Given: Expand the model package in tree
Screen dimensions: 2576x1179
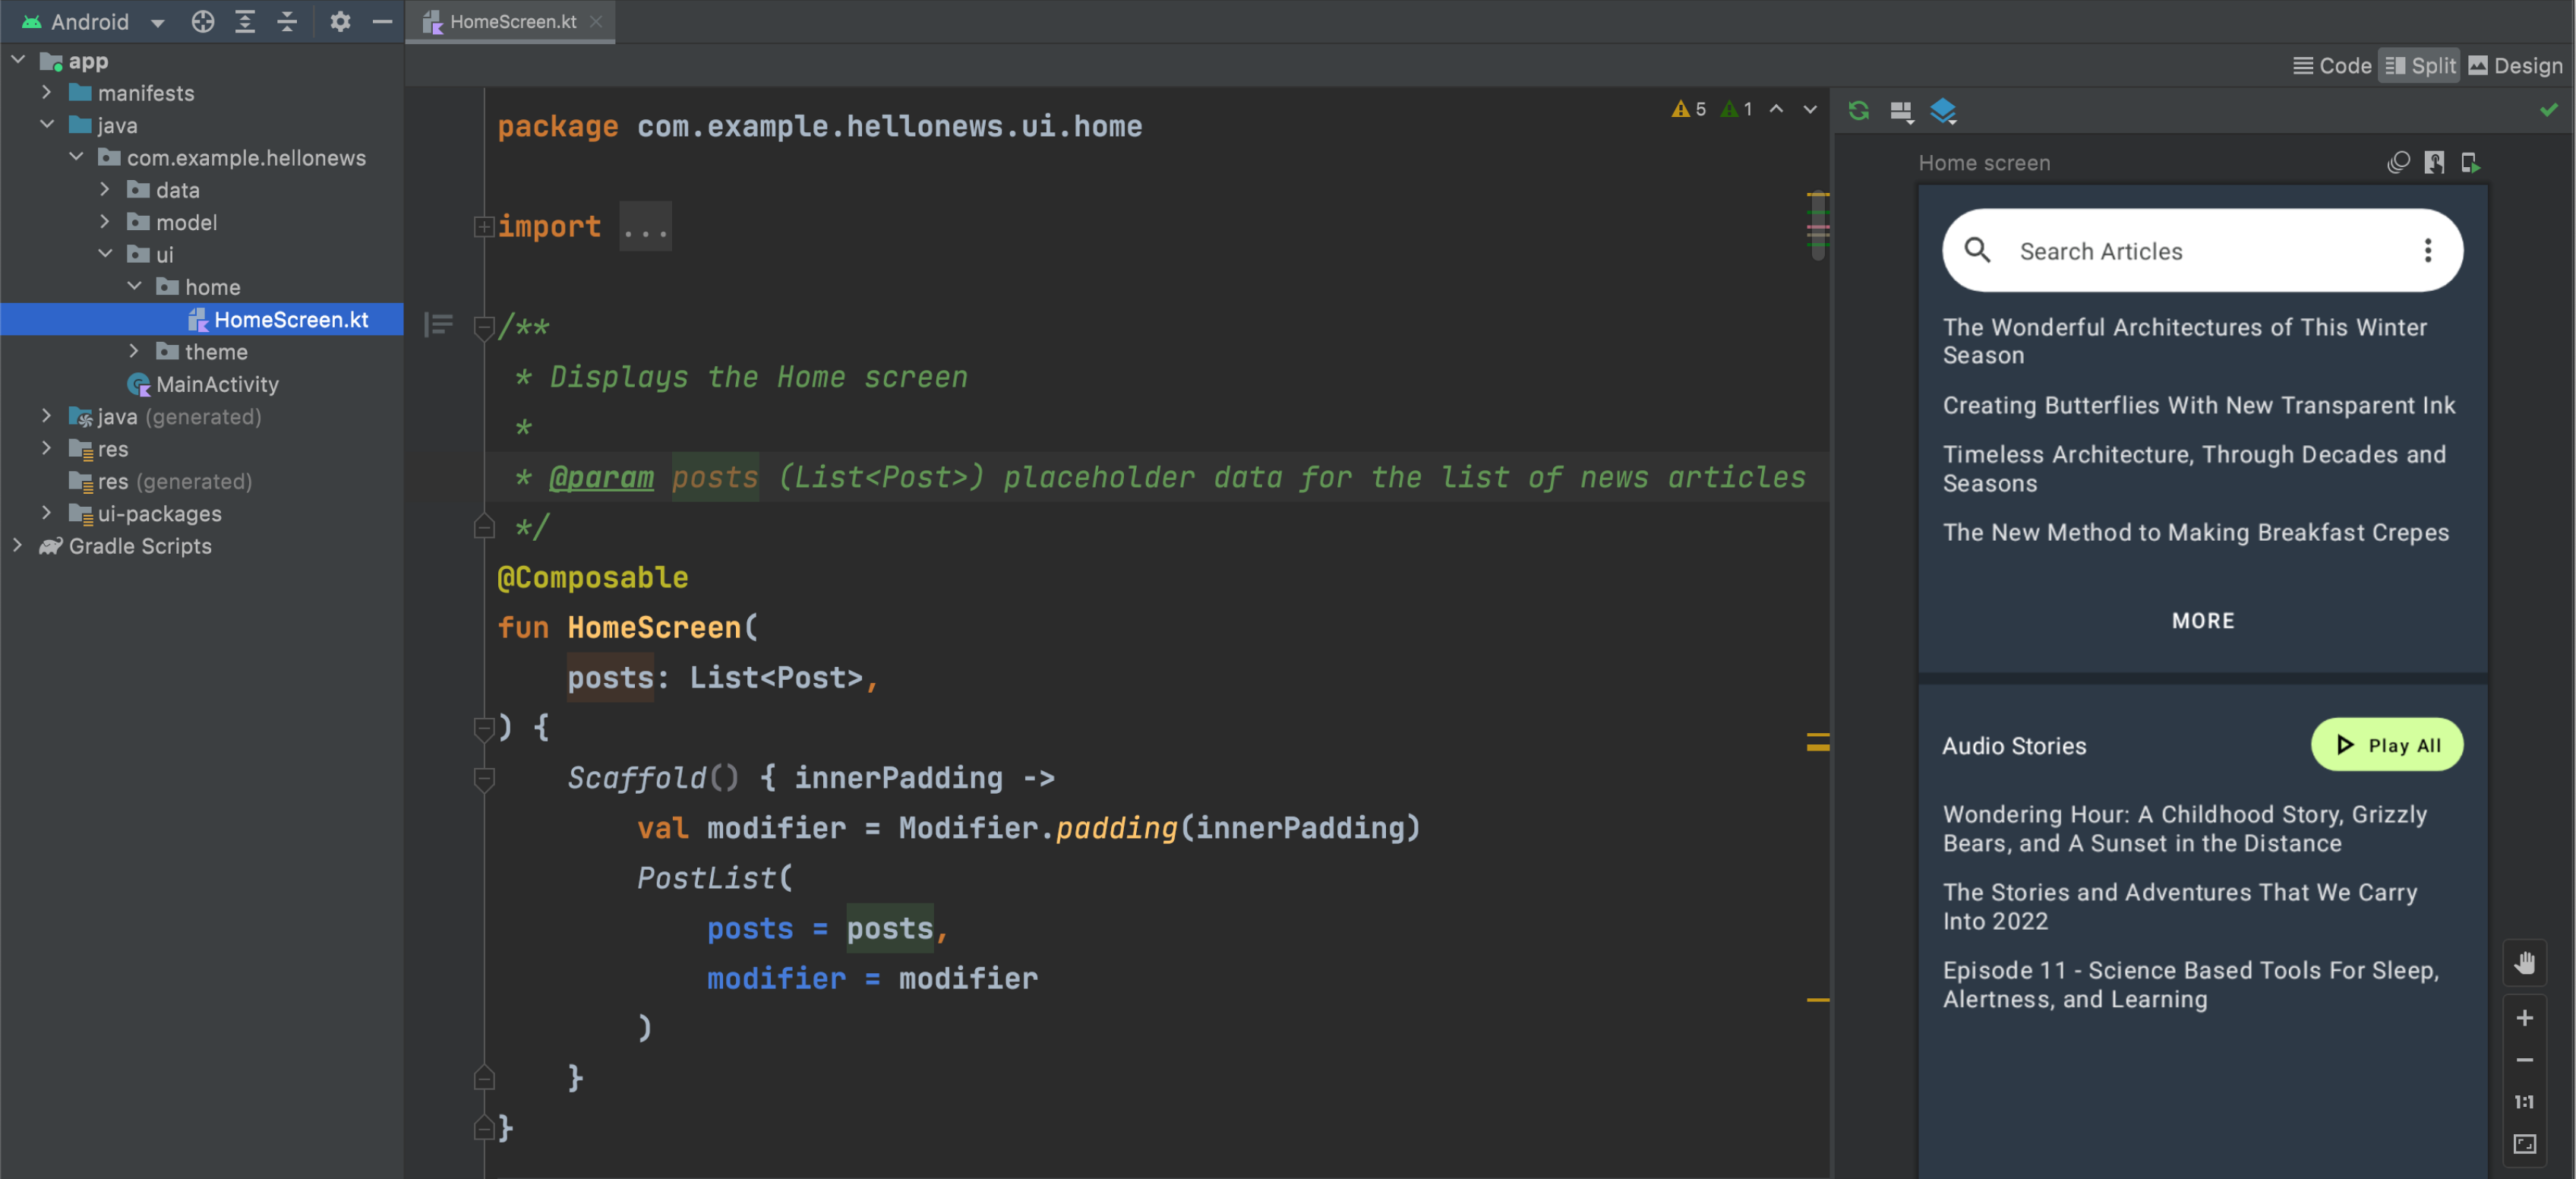Looking at the screenshot, I should [105, 222].
